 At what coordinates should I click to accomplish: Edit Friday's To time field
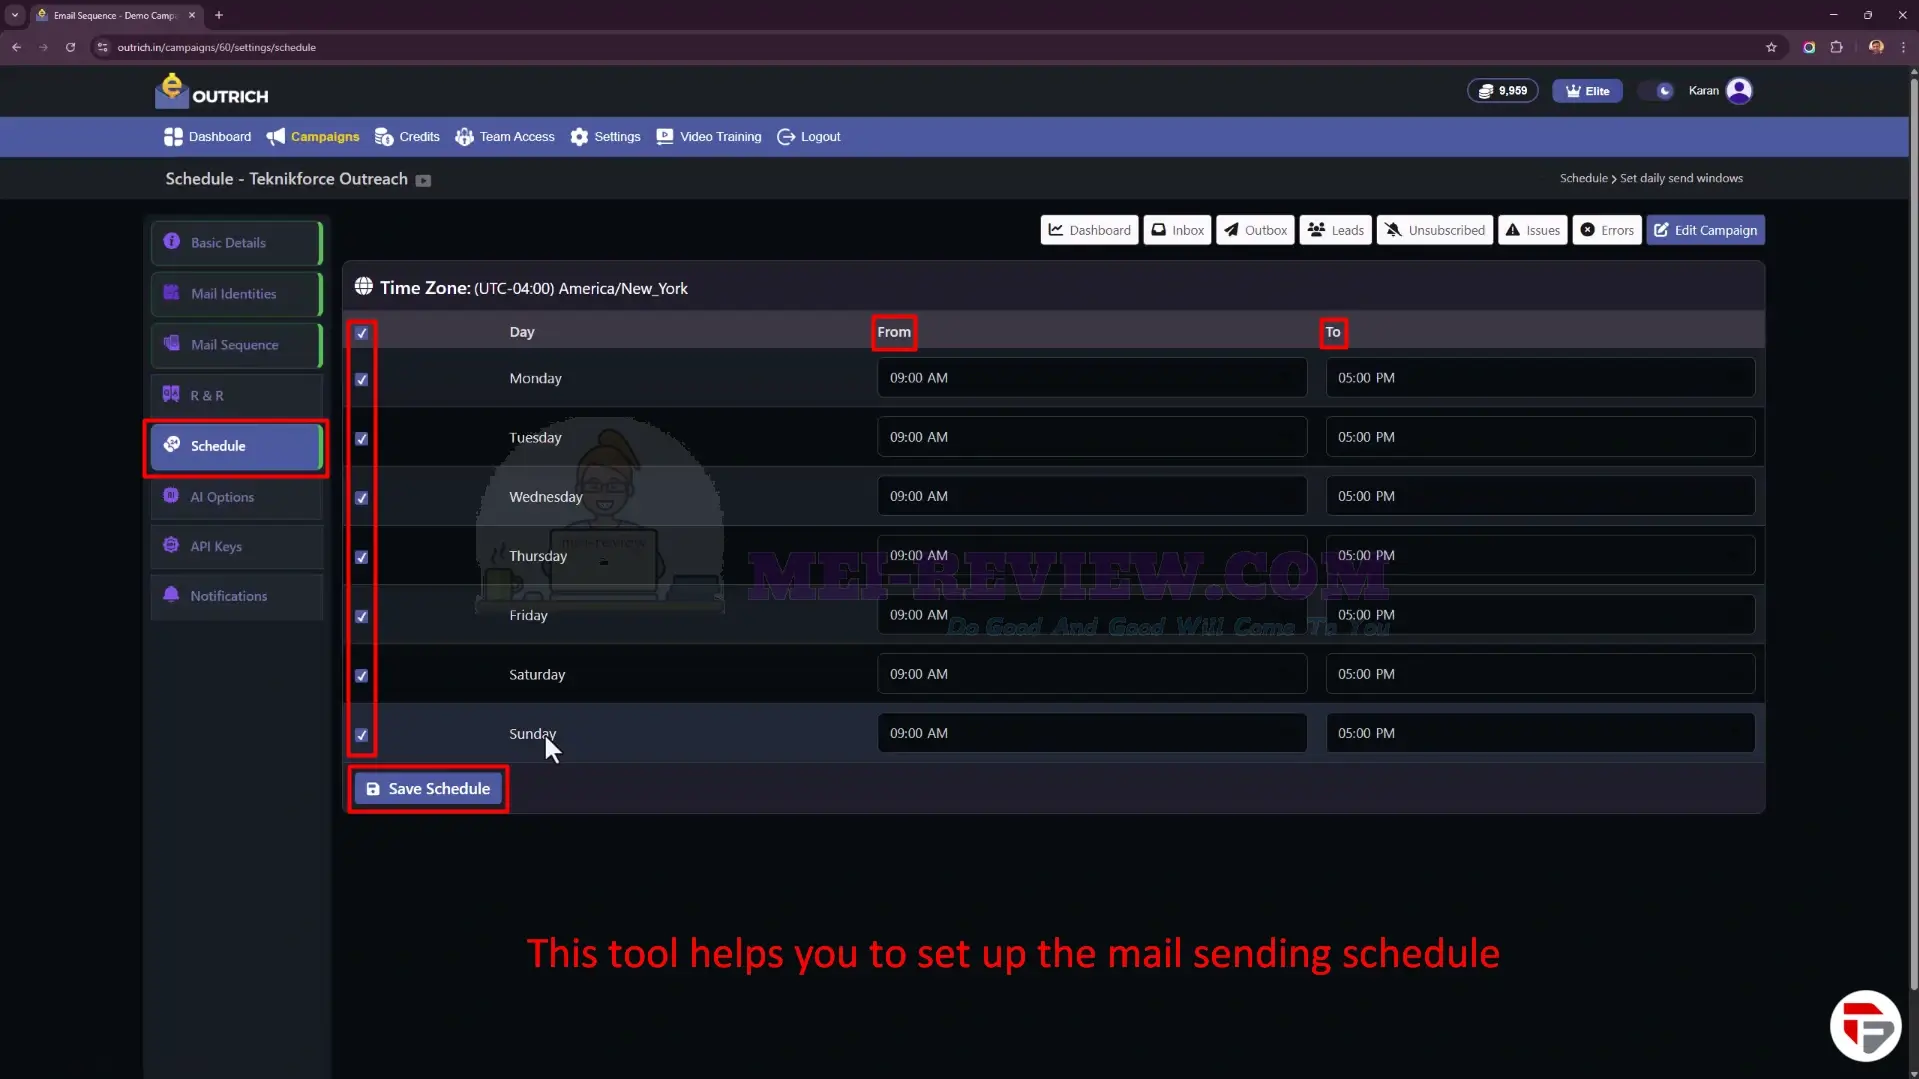[x=1540, y=615]
